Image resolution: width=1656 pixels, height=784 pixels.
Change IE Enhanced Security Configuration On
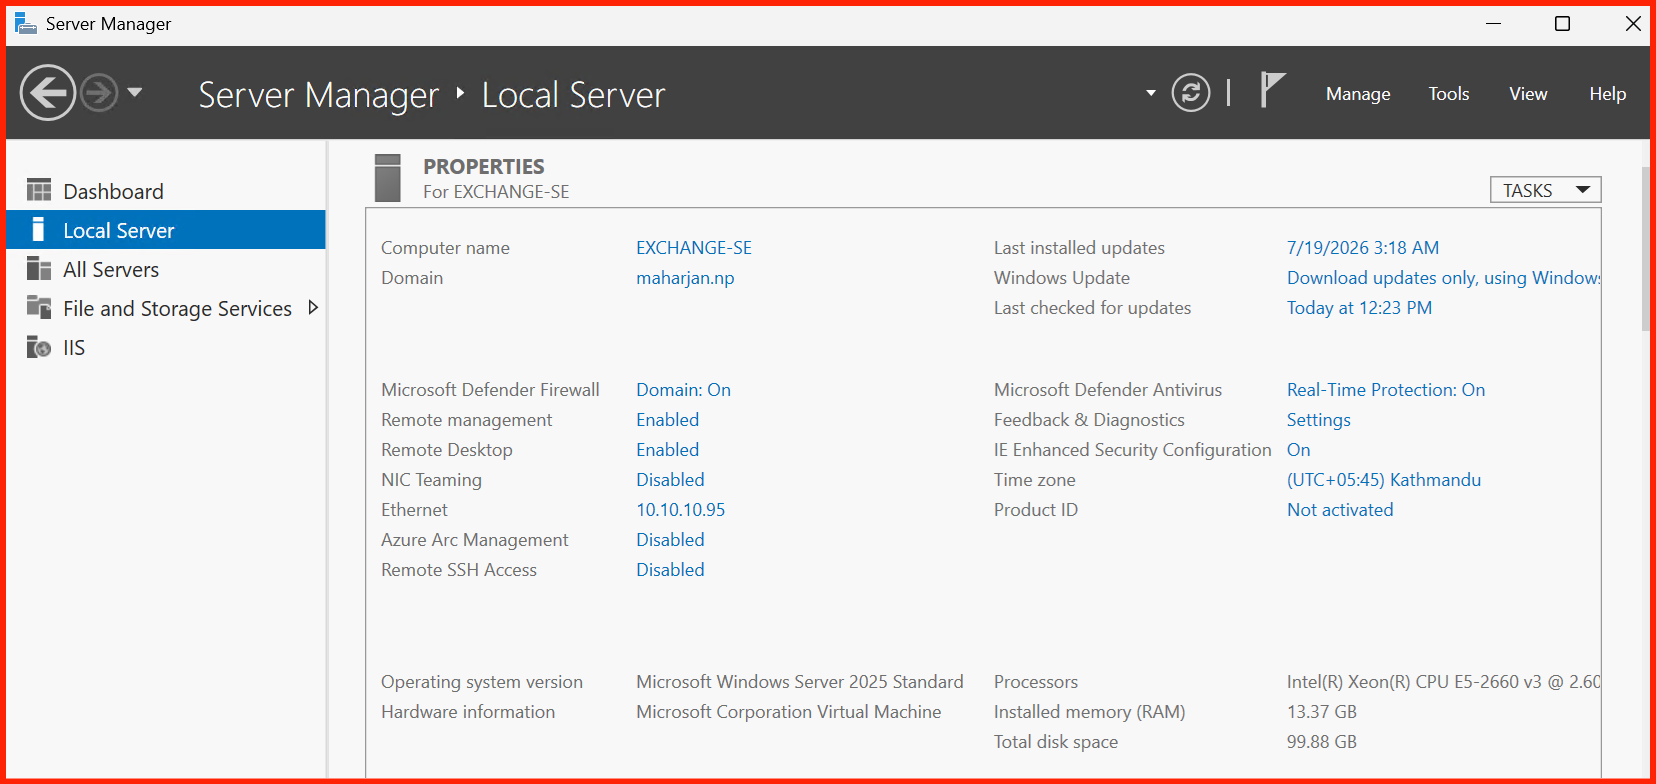(x=1299, y=450)
